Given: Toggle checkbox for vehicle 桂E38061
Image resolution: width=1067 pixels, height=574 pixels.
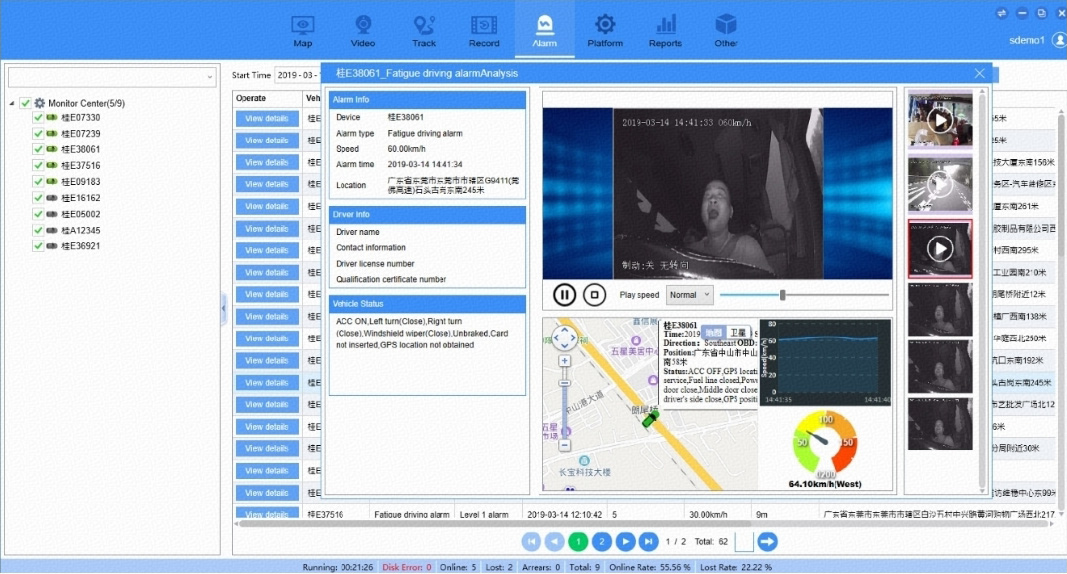Looking at the screenshot, I should pos(38,149).
